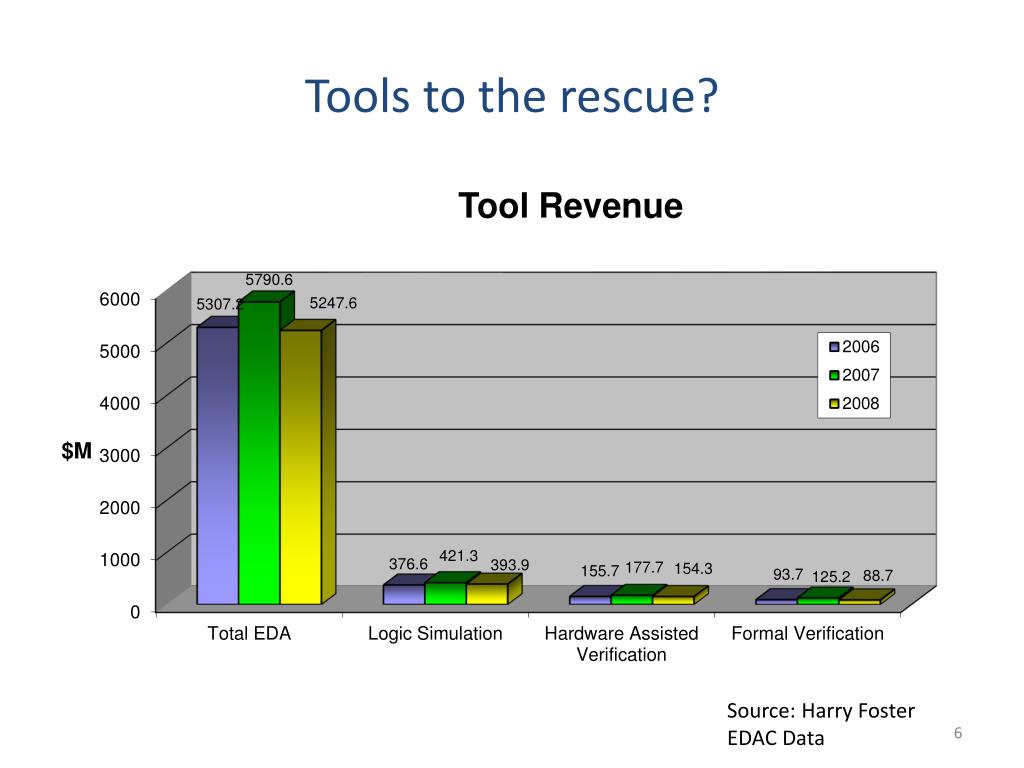
Task: Click the 88.7 data label
Action: coord(878,576)
